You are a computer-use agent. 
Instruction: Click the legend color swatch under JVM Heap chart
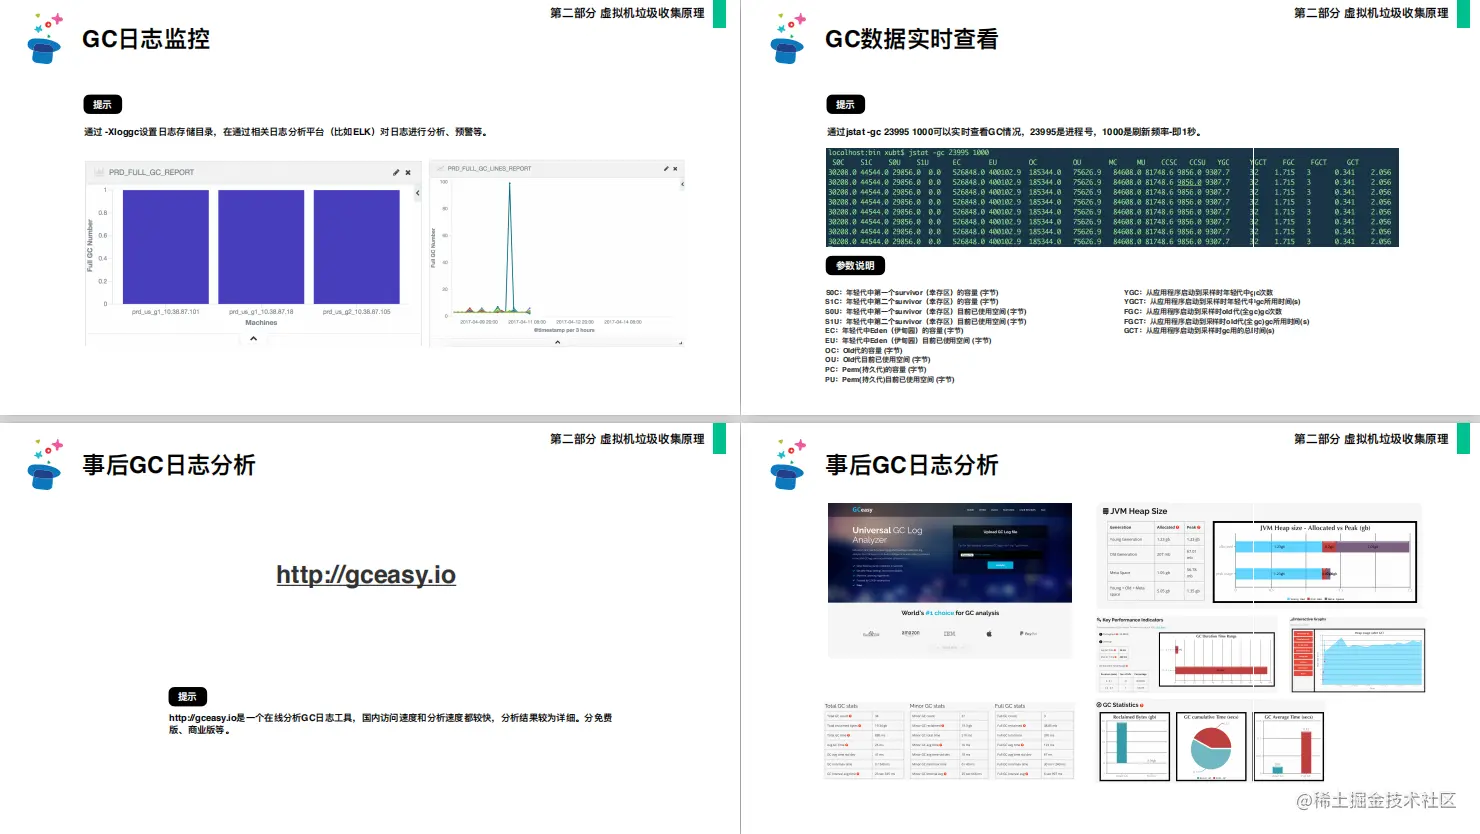point(1288,599)
